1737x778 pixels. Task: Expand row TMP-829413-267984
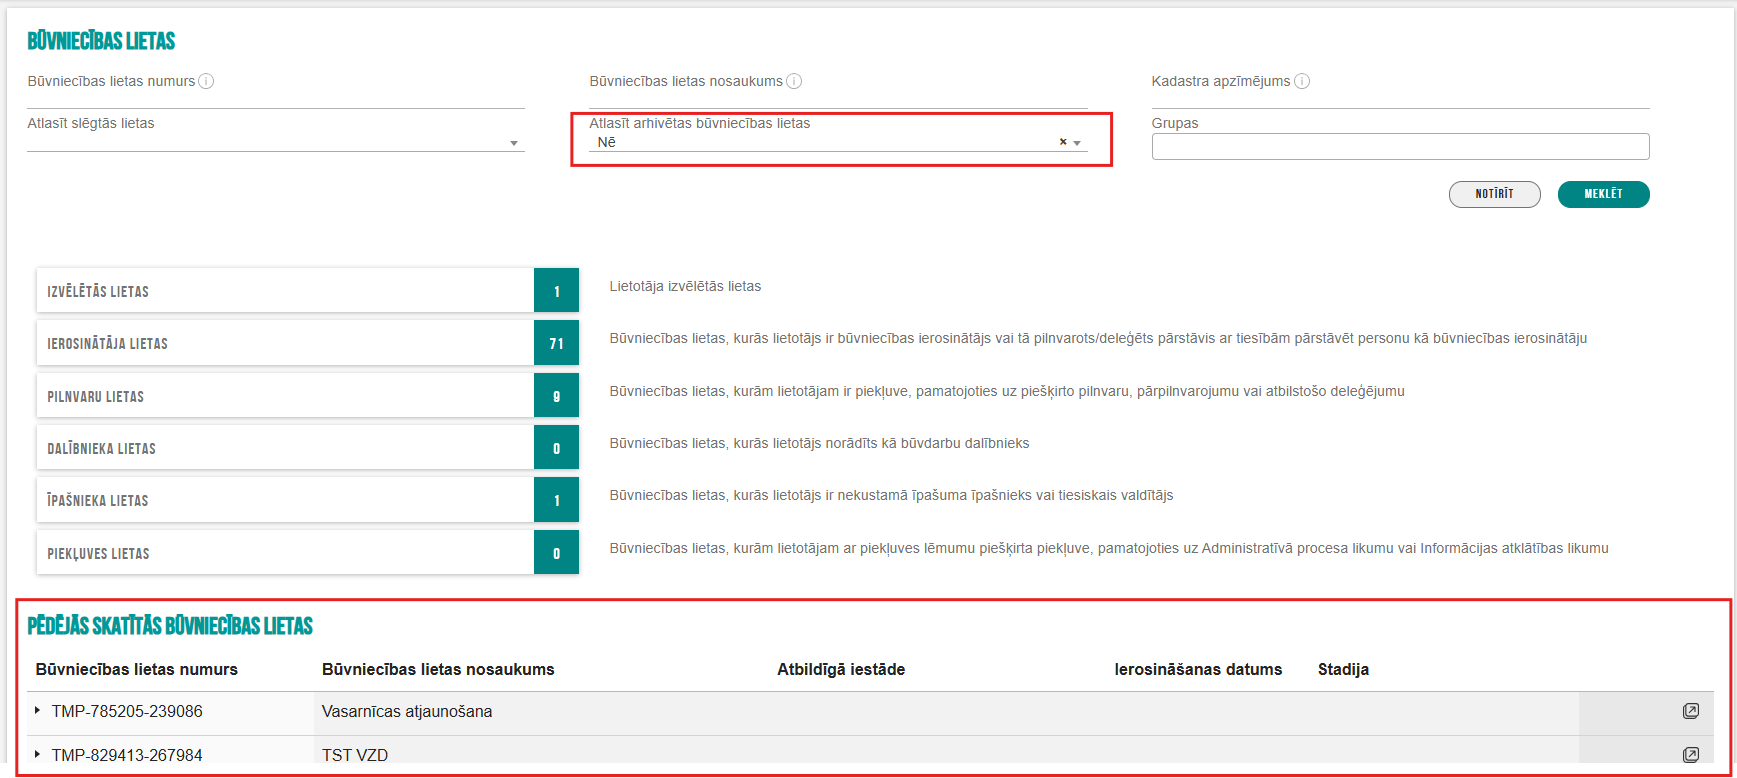(x=38, y=754)
